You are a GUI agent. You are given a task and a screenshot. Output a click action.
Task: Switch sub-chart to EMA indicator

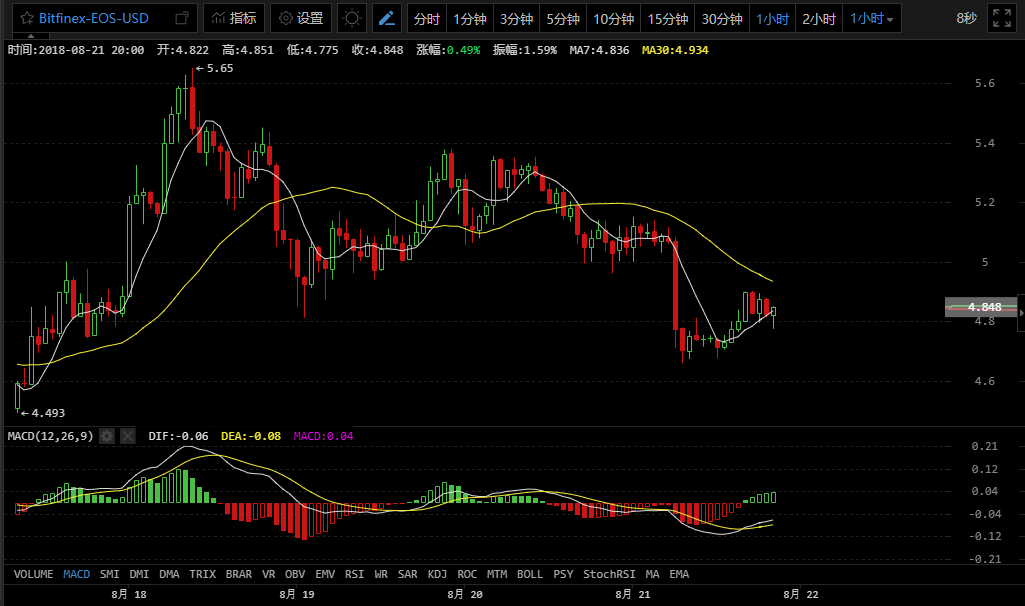click(679, 574)
